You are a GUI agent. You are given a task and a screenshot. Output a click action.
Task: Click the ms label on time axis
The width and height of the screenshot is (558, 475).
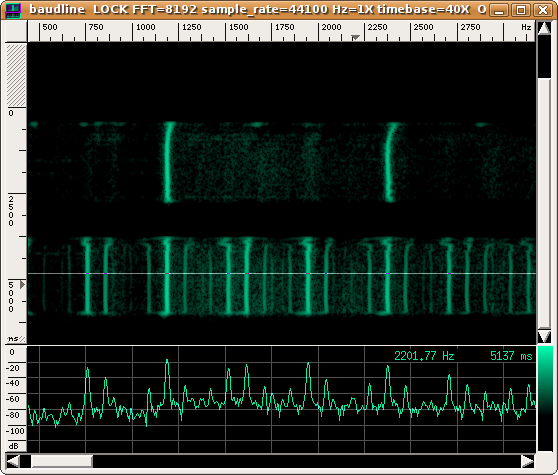13,338
